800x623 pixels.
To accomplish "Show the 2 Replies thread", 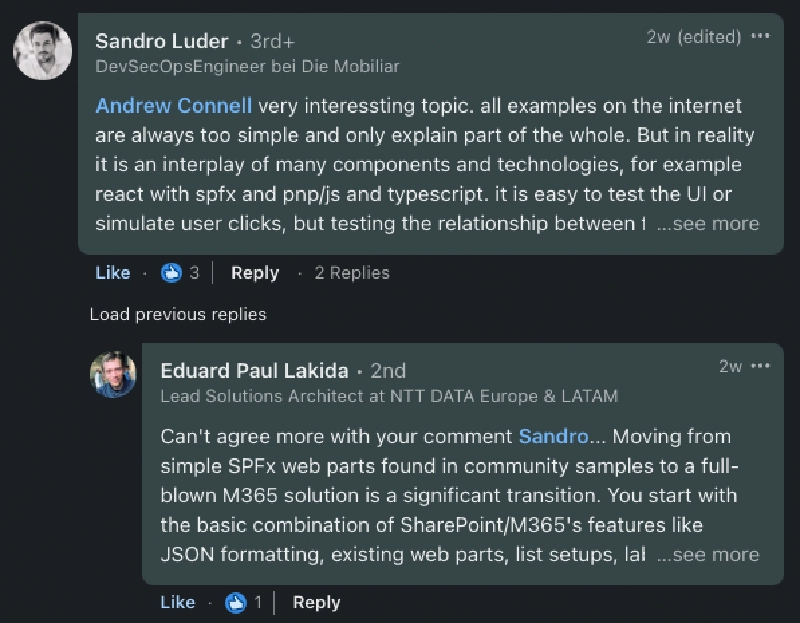I will (352, 273).
